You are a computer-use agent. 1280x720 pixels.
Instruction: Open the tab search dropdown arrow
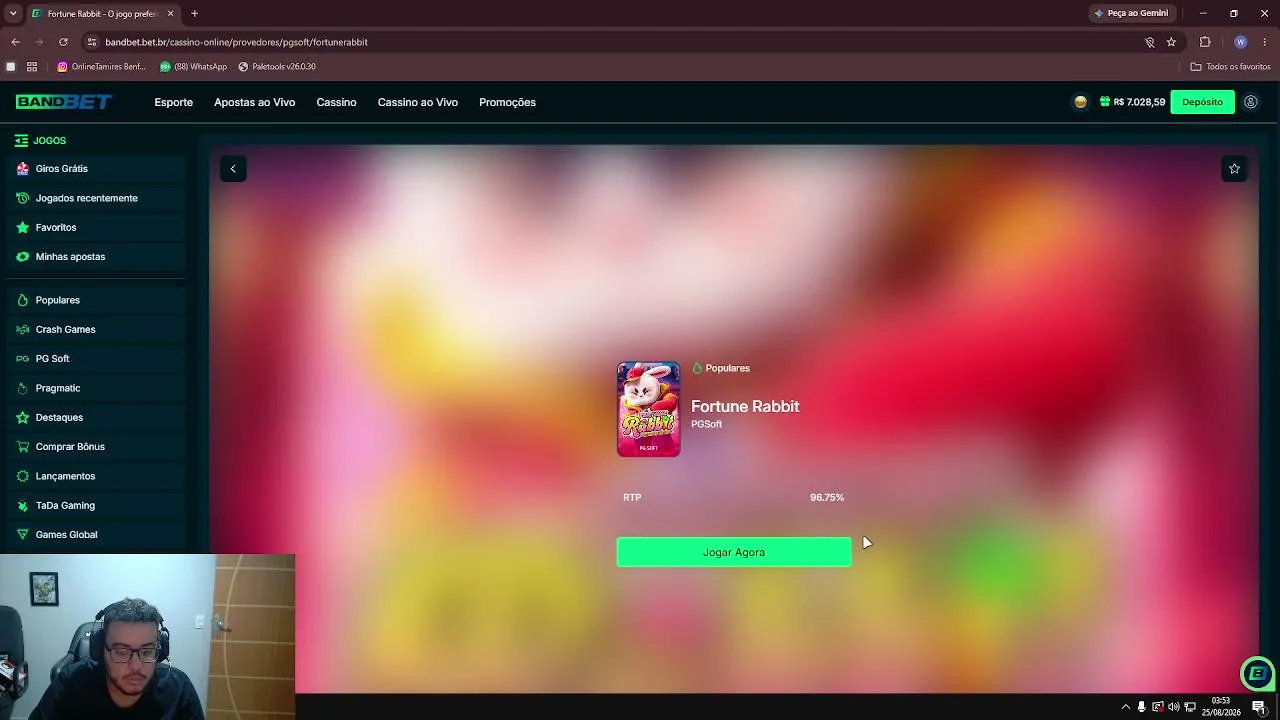click(x=13, y=14)
